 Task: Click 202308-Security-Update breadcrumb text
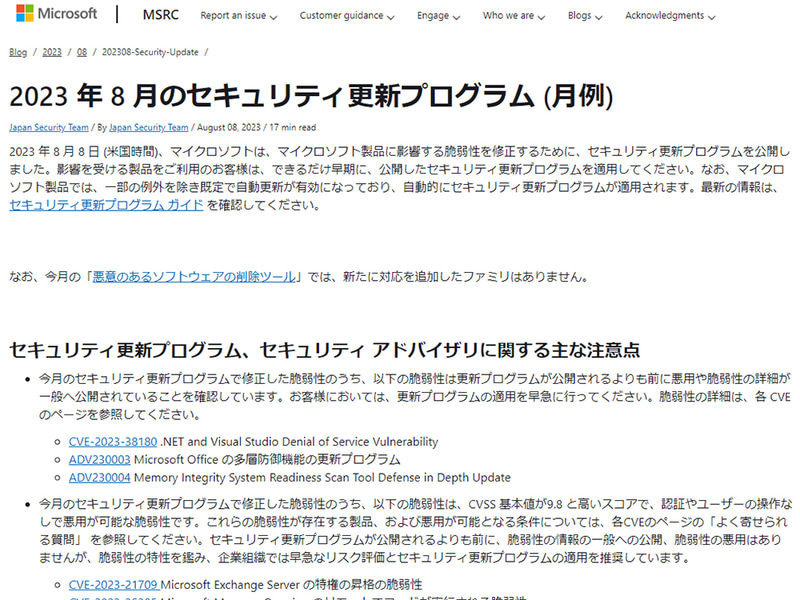(150, 52)
